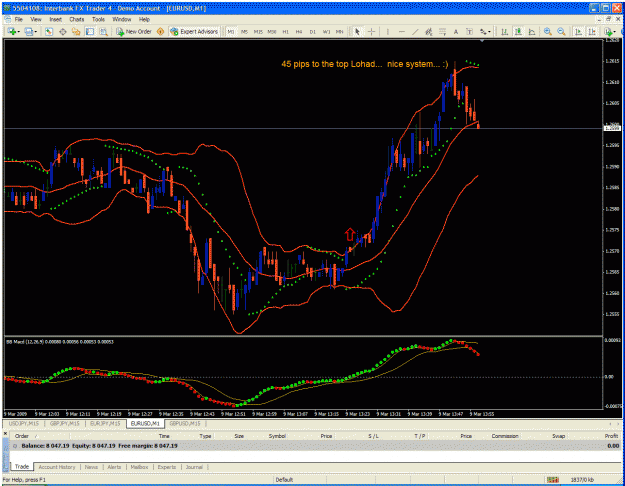The width and height of the screenshot is (625, 486).
Task: Expand the Profiles dropdown arrow
Action: pyautogui.click(x=36, y=32)
